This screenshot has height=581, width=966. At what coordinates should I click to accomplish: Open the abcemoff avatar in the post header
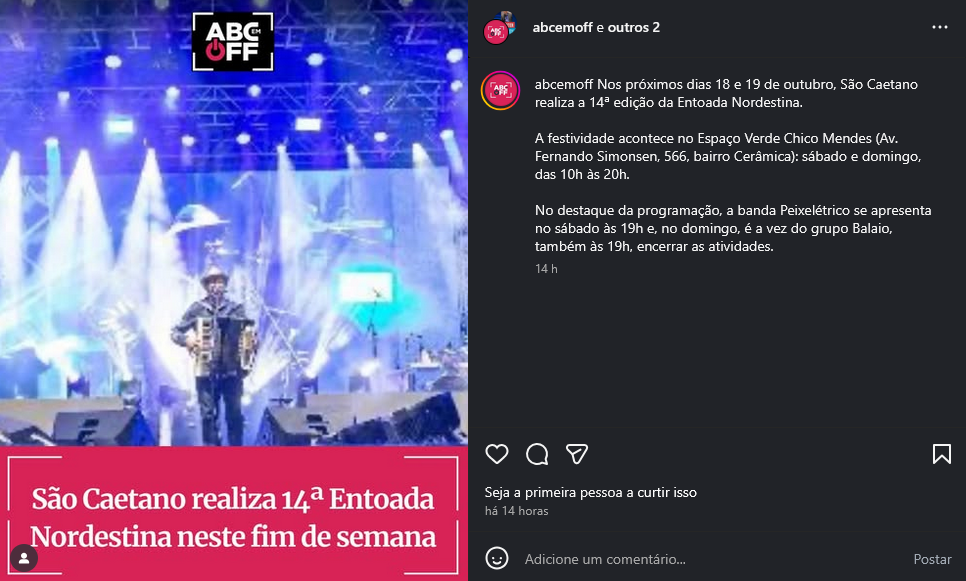[x=495, y=33]
